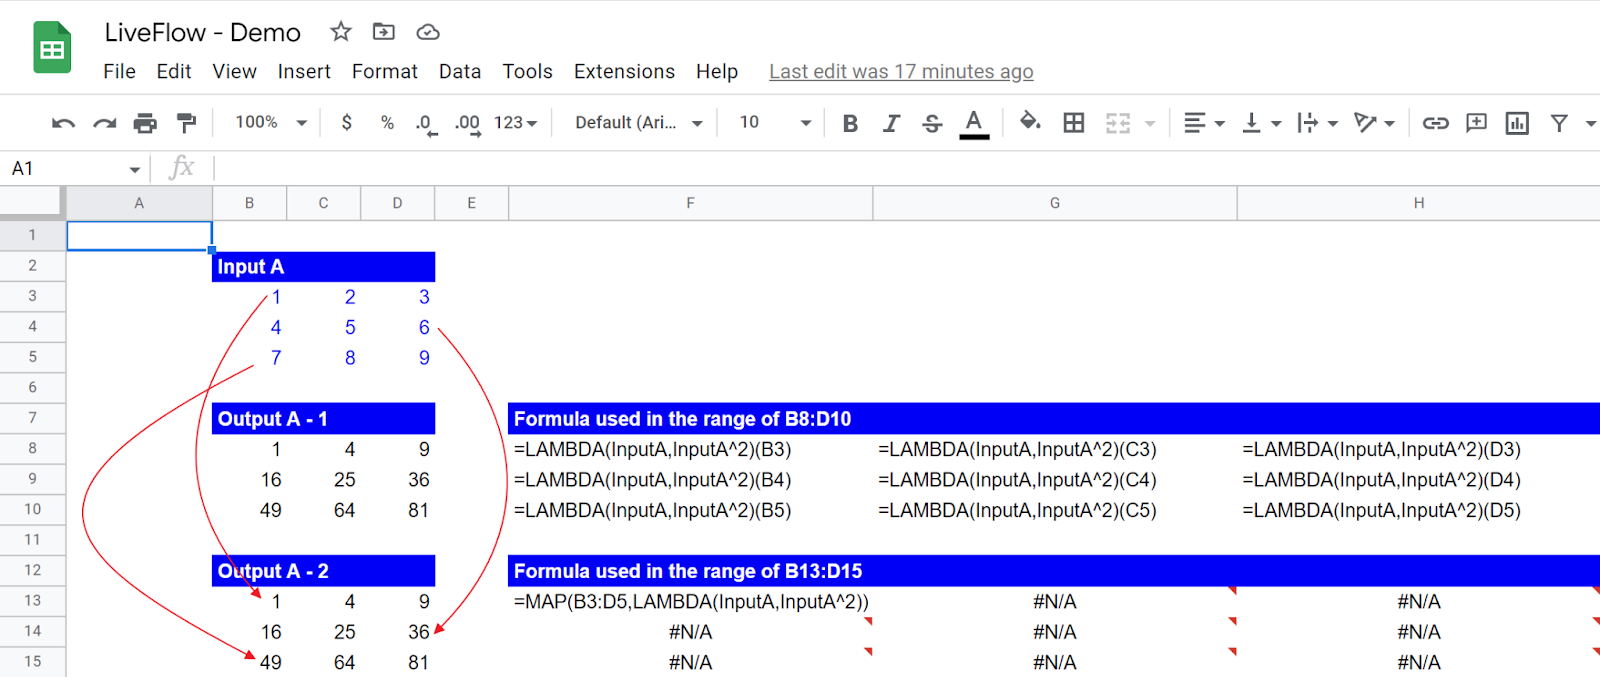1600x677 pixels.
Task: Toggle italic formatting
Action: (x=891, y=123)
